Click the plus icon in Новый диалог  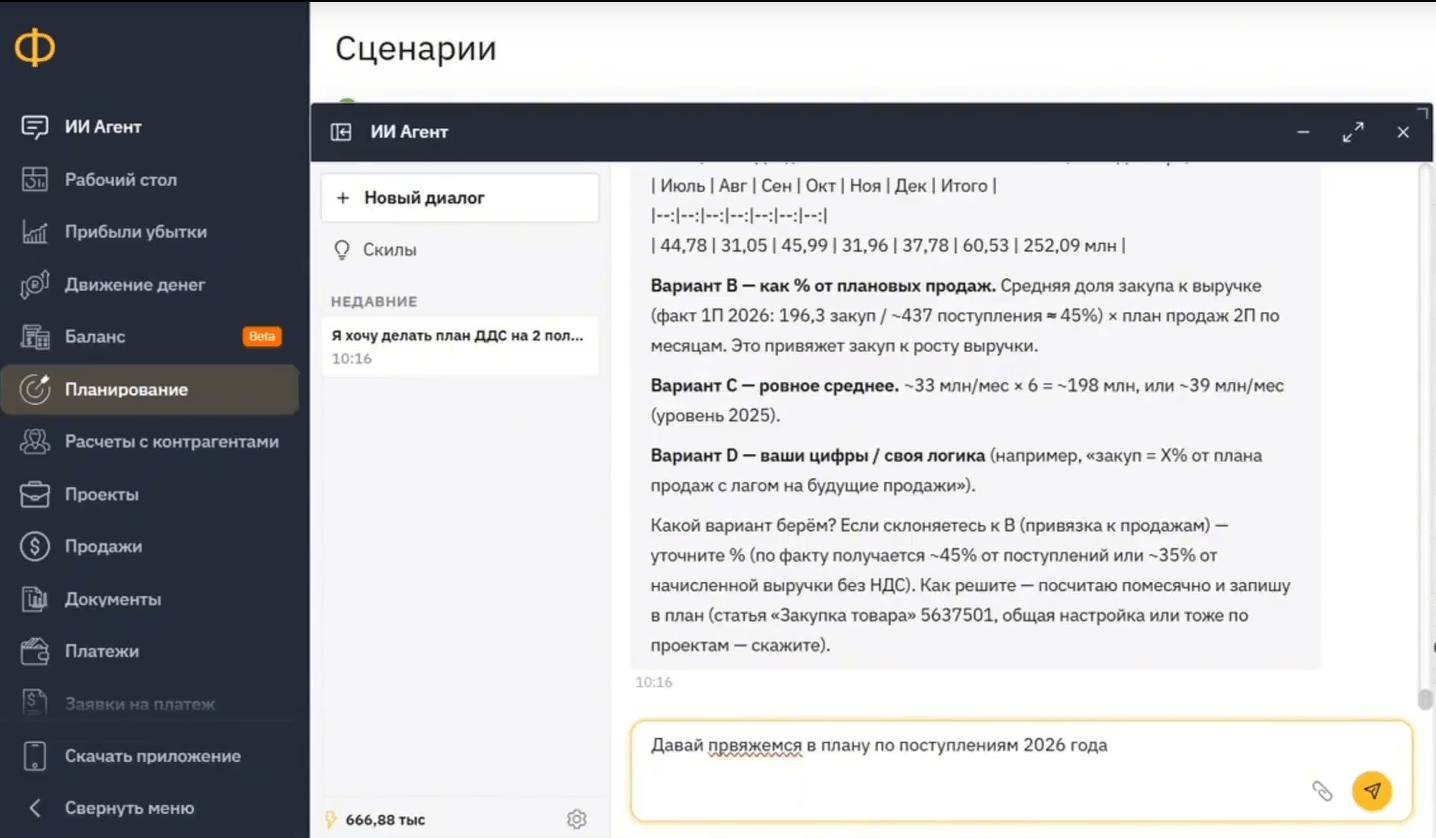(343, 198)
